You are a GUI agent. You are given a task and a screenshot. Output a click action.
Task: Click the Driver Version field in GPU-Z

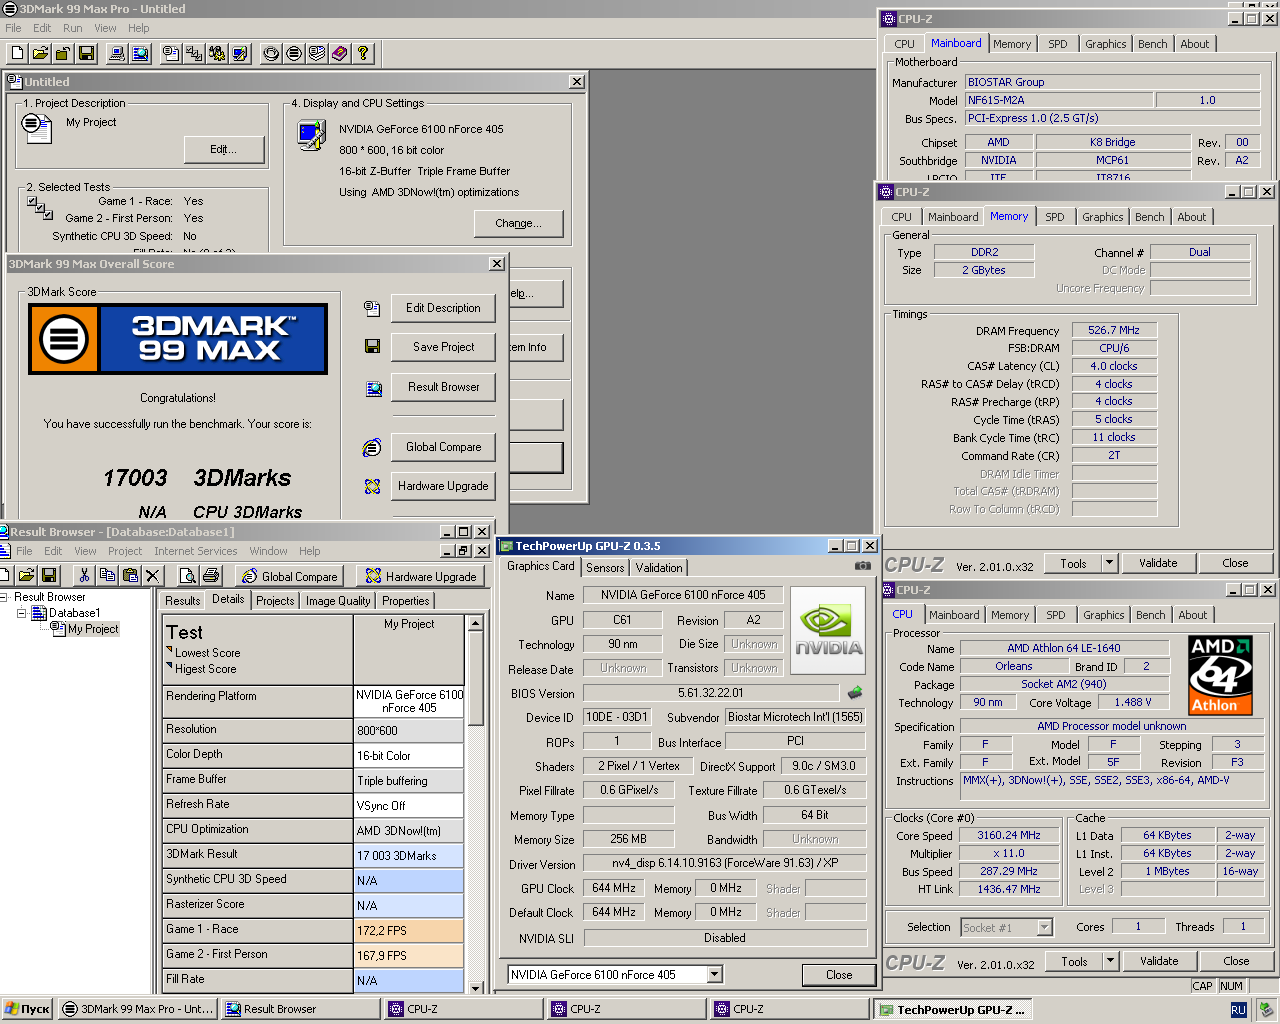(x=725, y=863)
